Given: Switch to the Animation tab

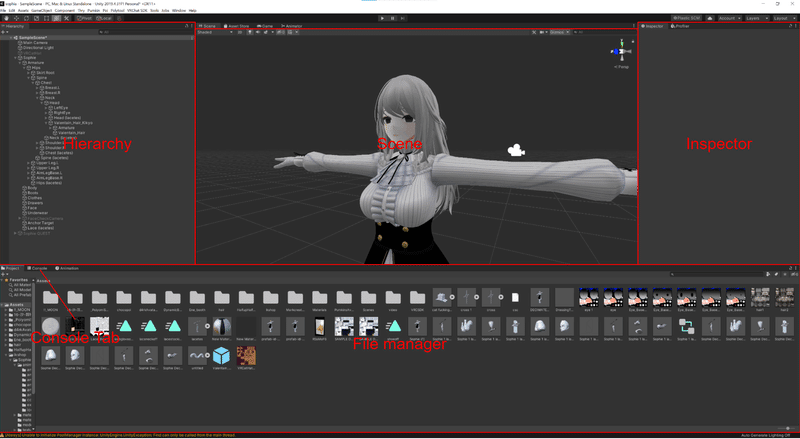Looking at the screenshot, I should point(67,268).
